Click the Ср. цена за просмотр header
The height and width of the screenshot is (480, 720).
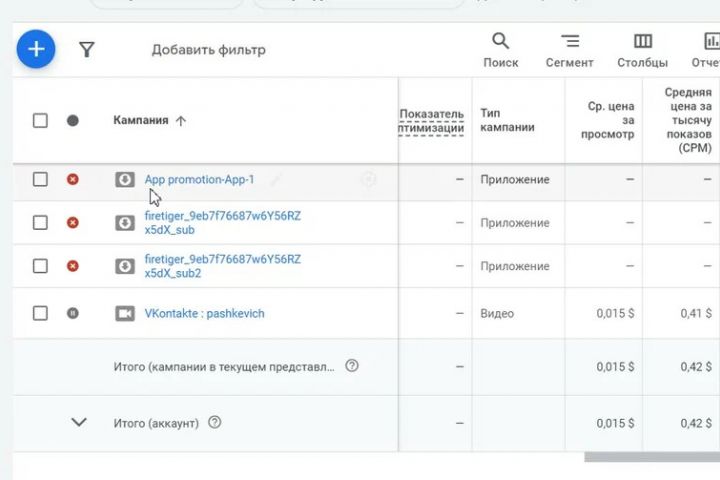pyautogui.click(x=609, y=120)
